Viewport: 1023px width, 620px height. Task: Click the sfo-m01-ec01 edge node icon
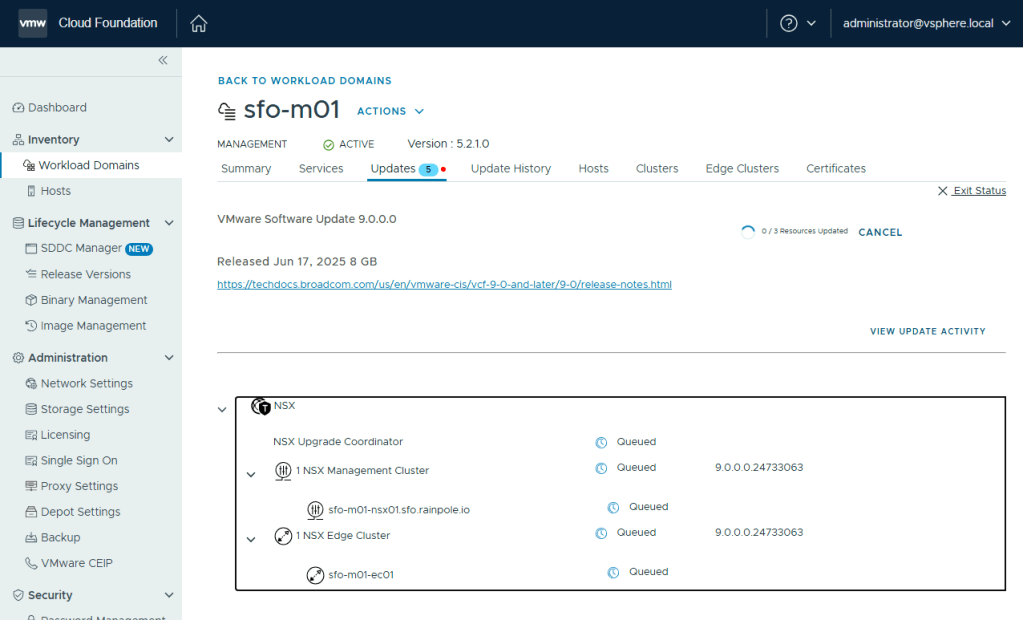tap(315, 575)
